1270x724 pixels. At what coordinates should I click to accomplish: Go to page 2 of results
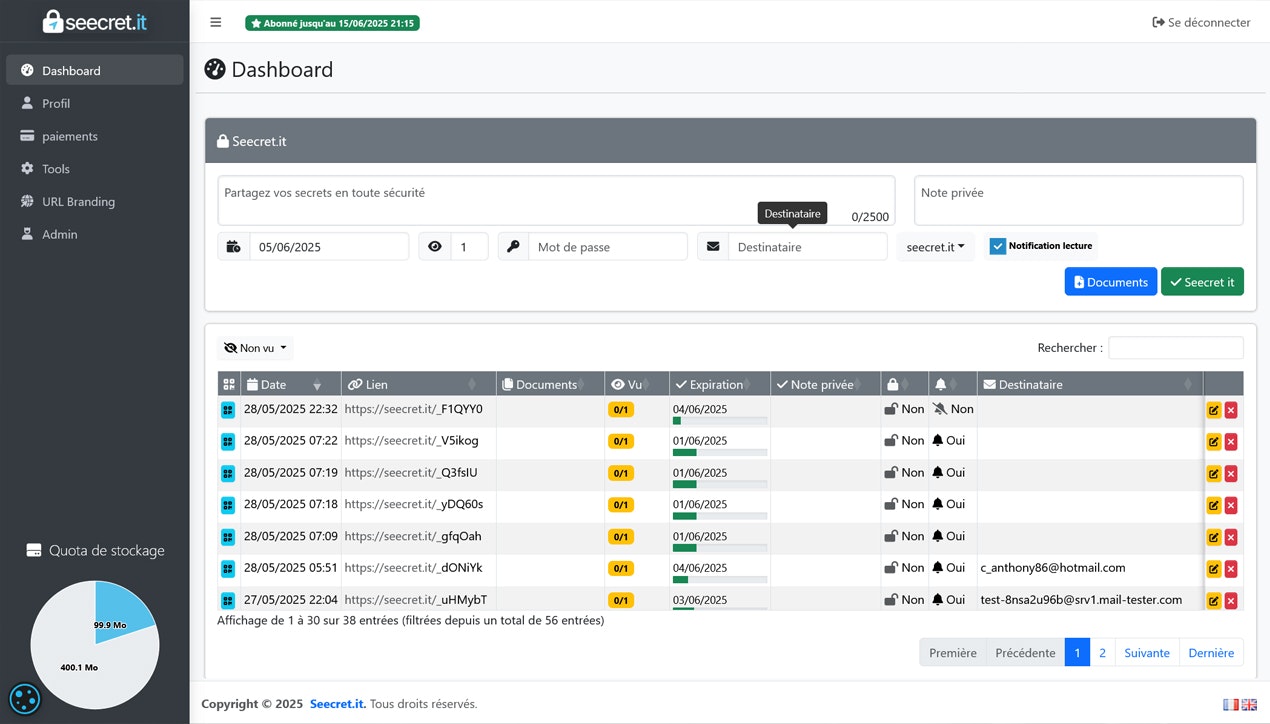[1102, 652]
